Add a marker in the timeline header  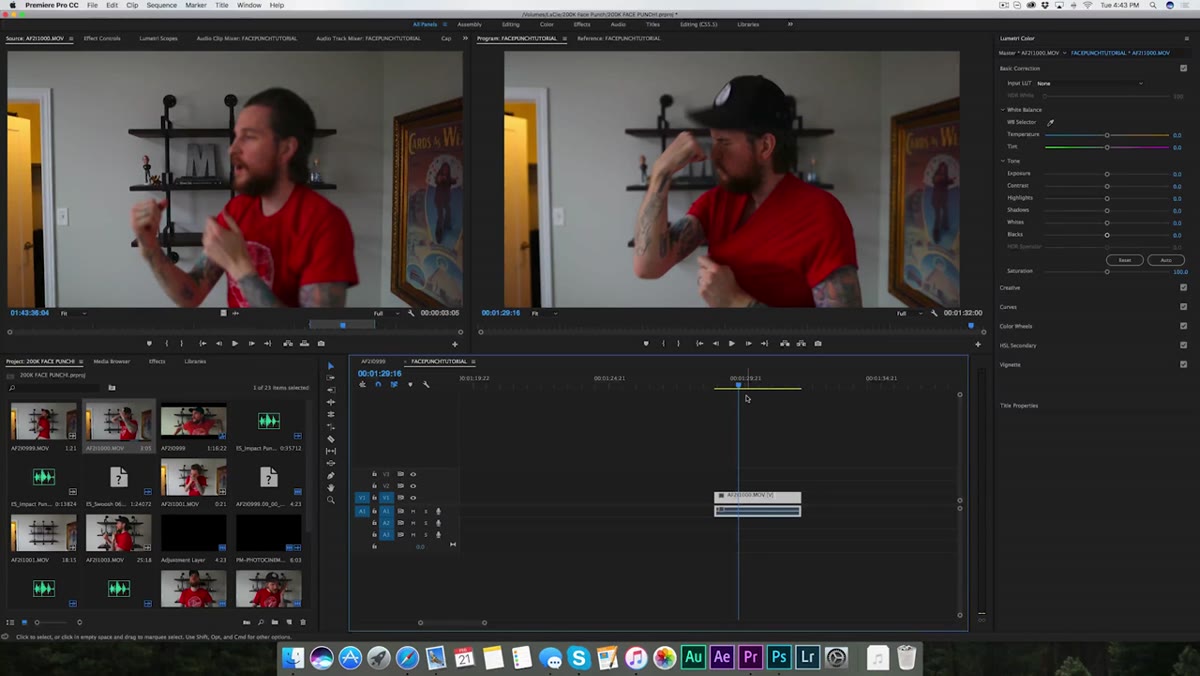click(x=410, y=385)
